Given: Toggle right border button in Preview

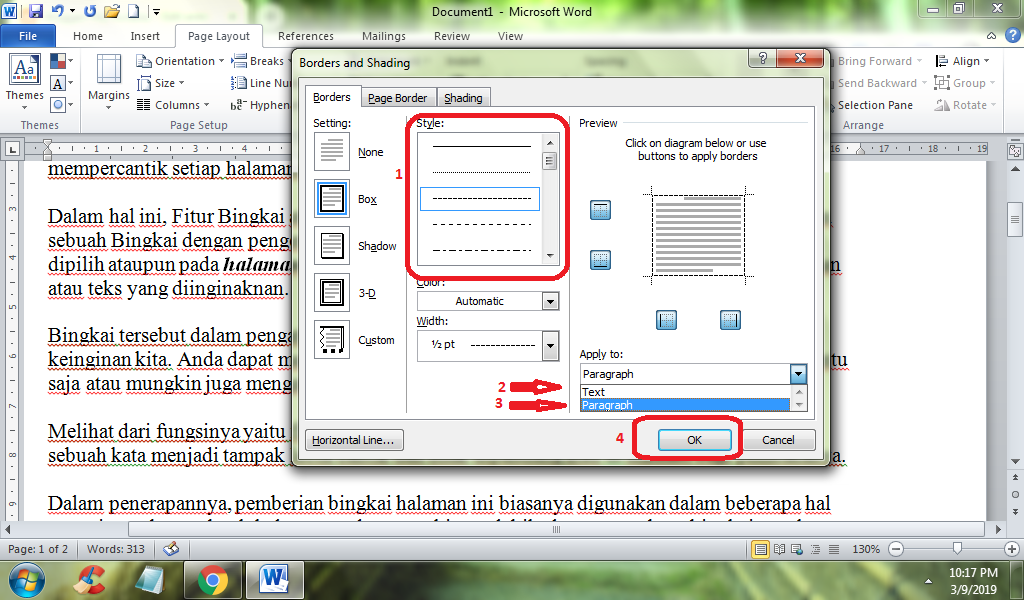Looking at the screenshot, I should pyautogui.click(x=730, y=320).
